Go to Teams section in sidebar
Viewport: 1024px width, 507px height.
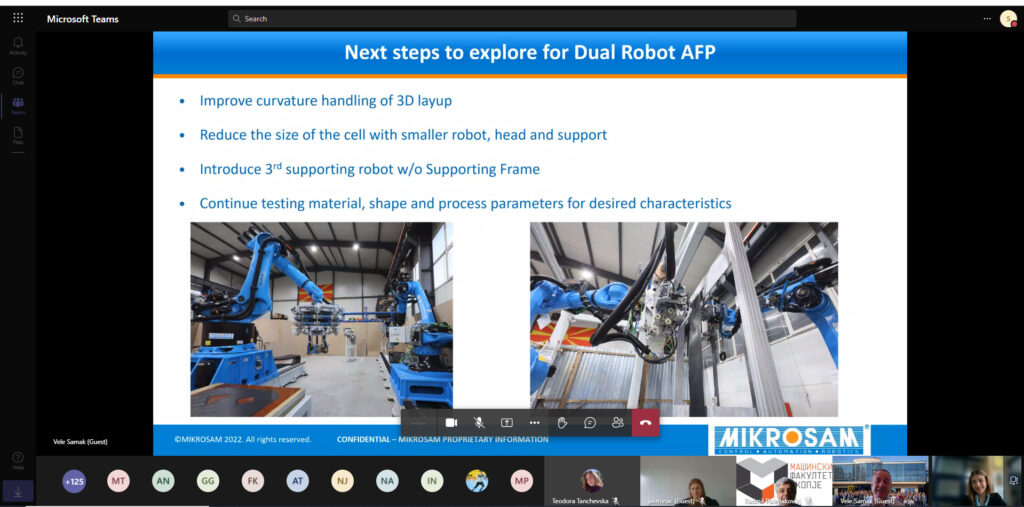tap(18, 105)
